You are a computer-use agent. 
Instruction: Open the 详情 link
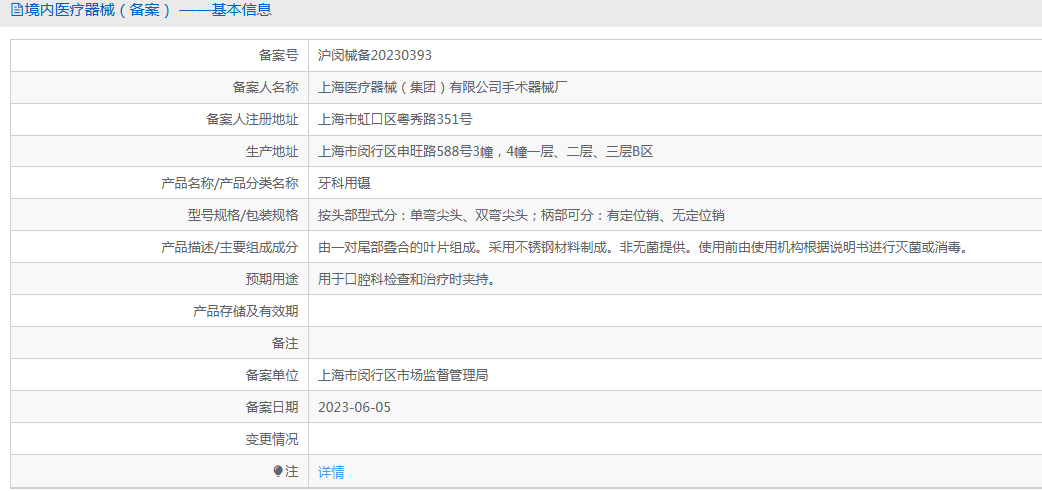[x=331, y=472]
